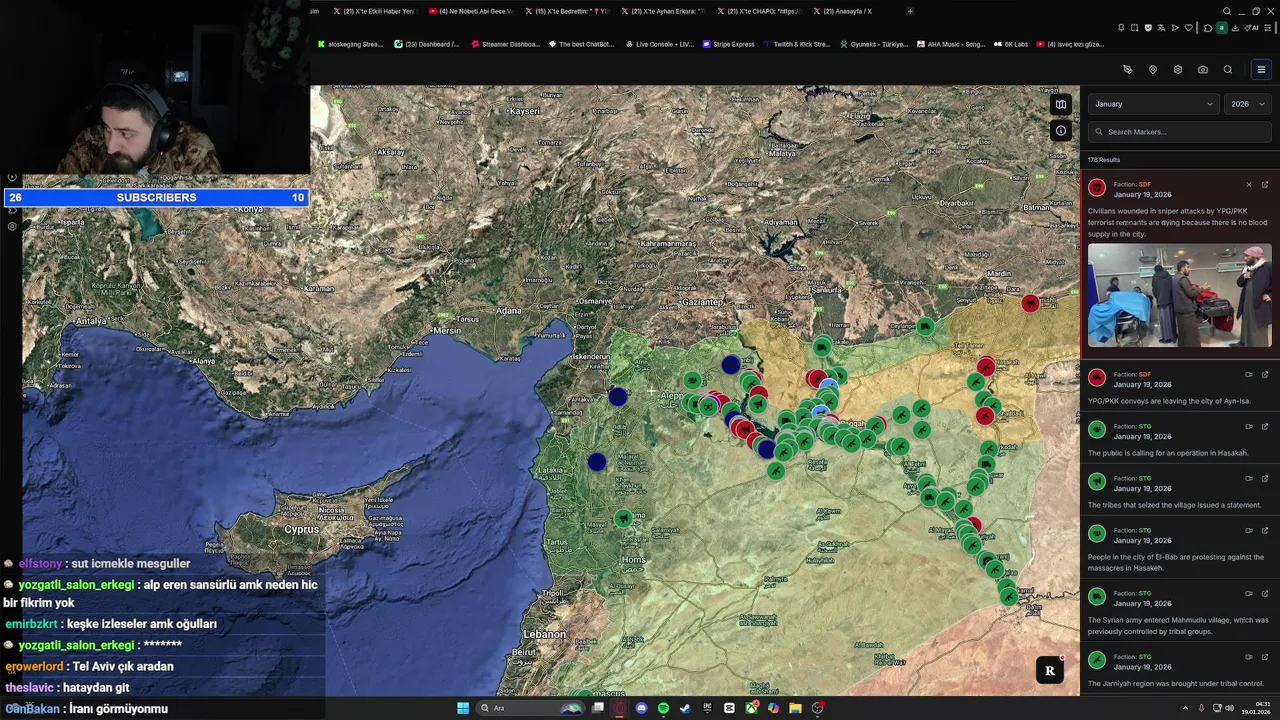The image size is (1280, 720).
Task: Switch to 'X'te CHAPO' browser tab
Action: 759,11
